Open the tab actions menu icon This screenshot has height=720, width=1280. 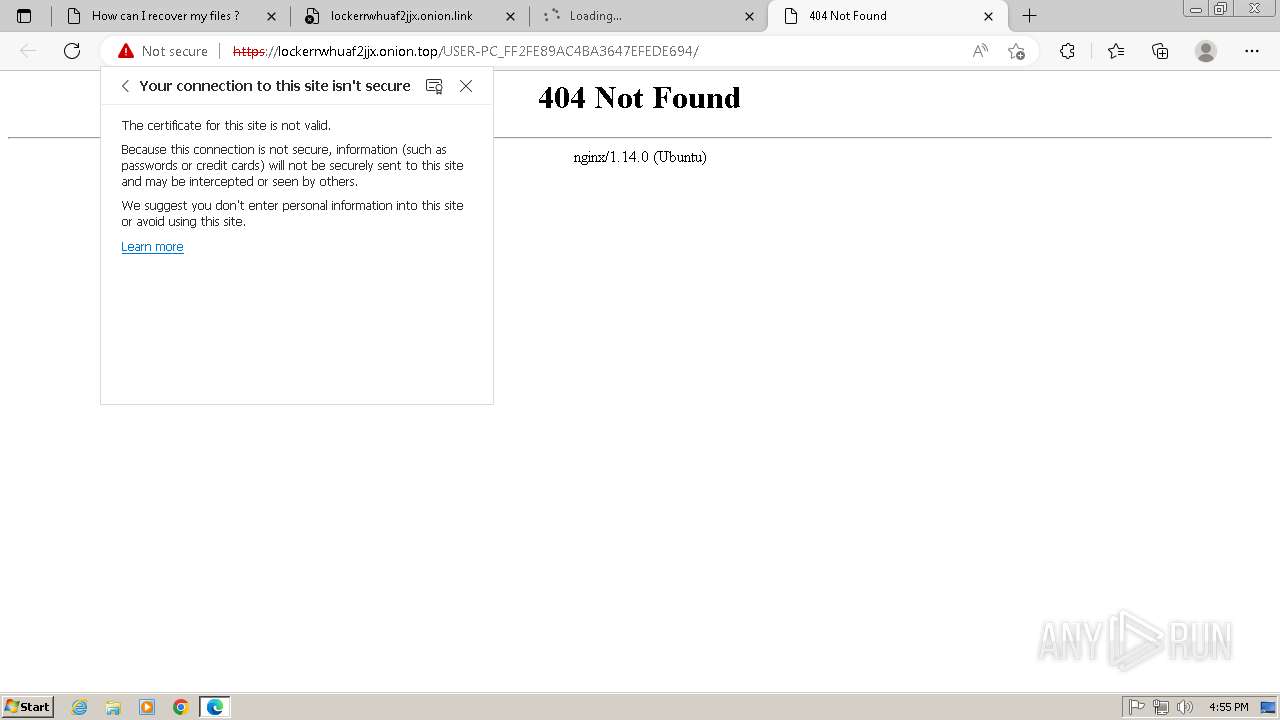(24, 16)
